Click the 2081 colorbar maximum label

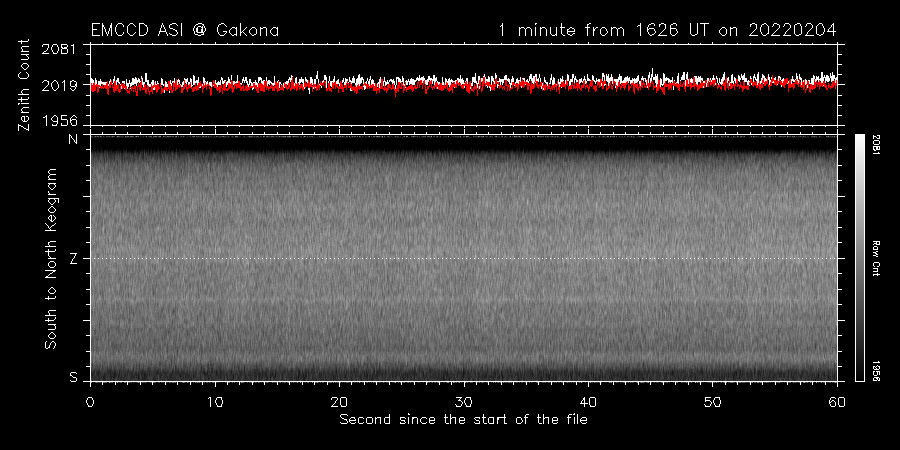coord(876,145)
